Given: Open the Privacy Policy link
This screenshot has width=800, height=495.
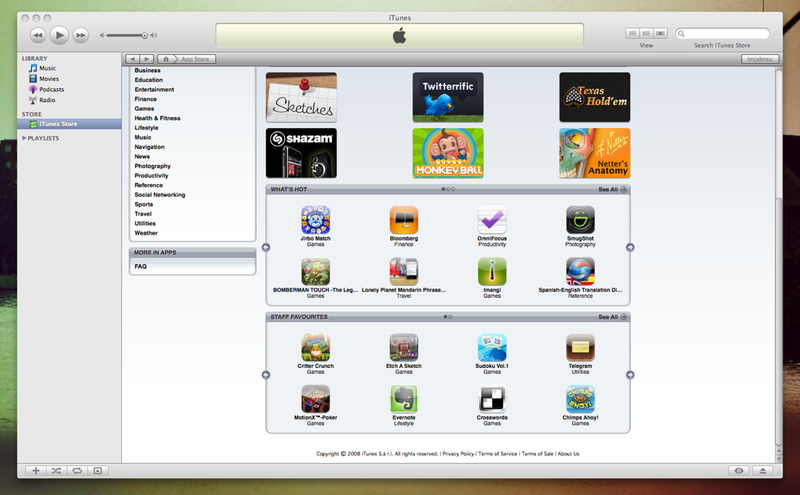Looking at the screenshot, I should (458, 454).
